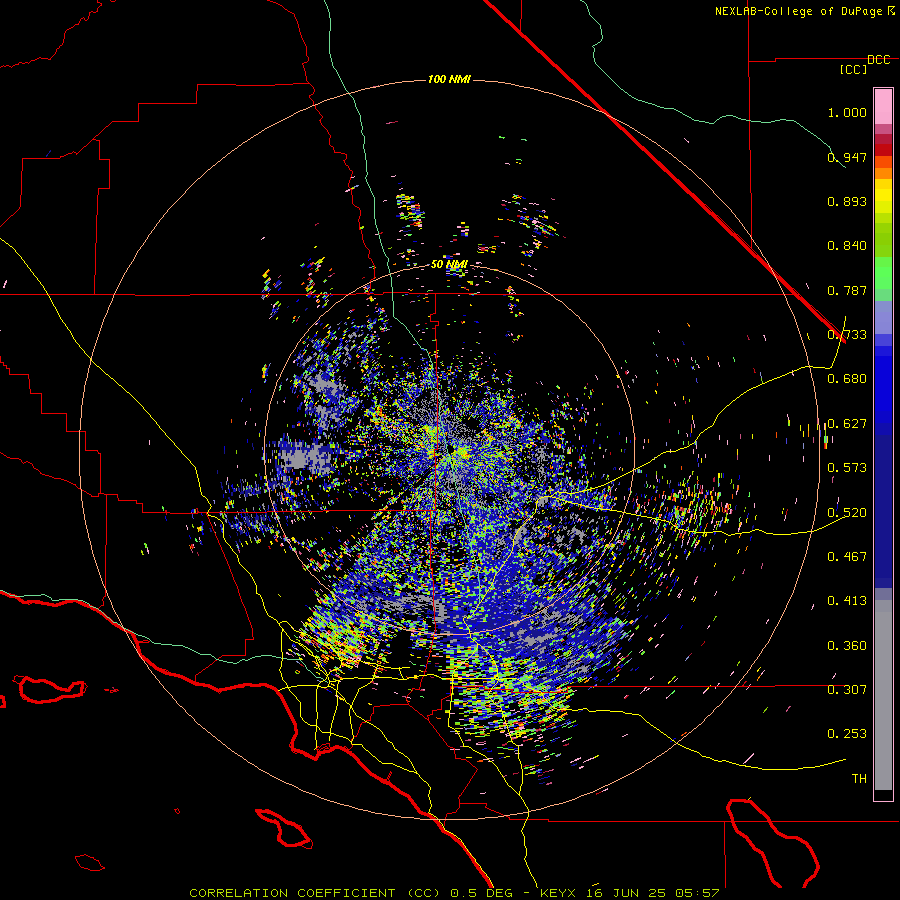The image size is (900, 900).
Task: Click the 1.000 value on the scale
Action: (847, 112)
